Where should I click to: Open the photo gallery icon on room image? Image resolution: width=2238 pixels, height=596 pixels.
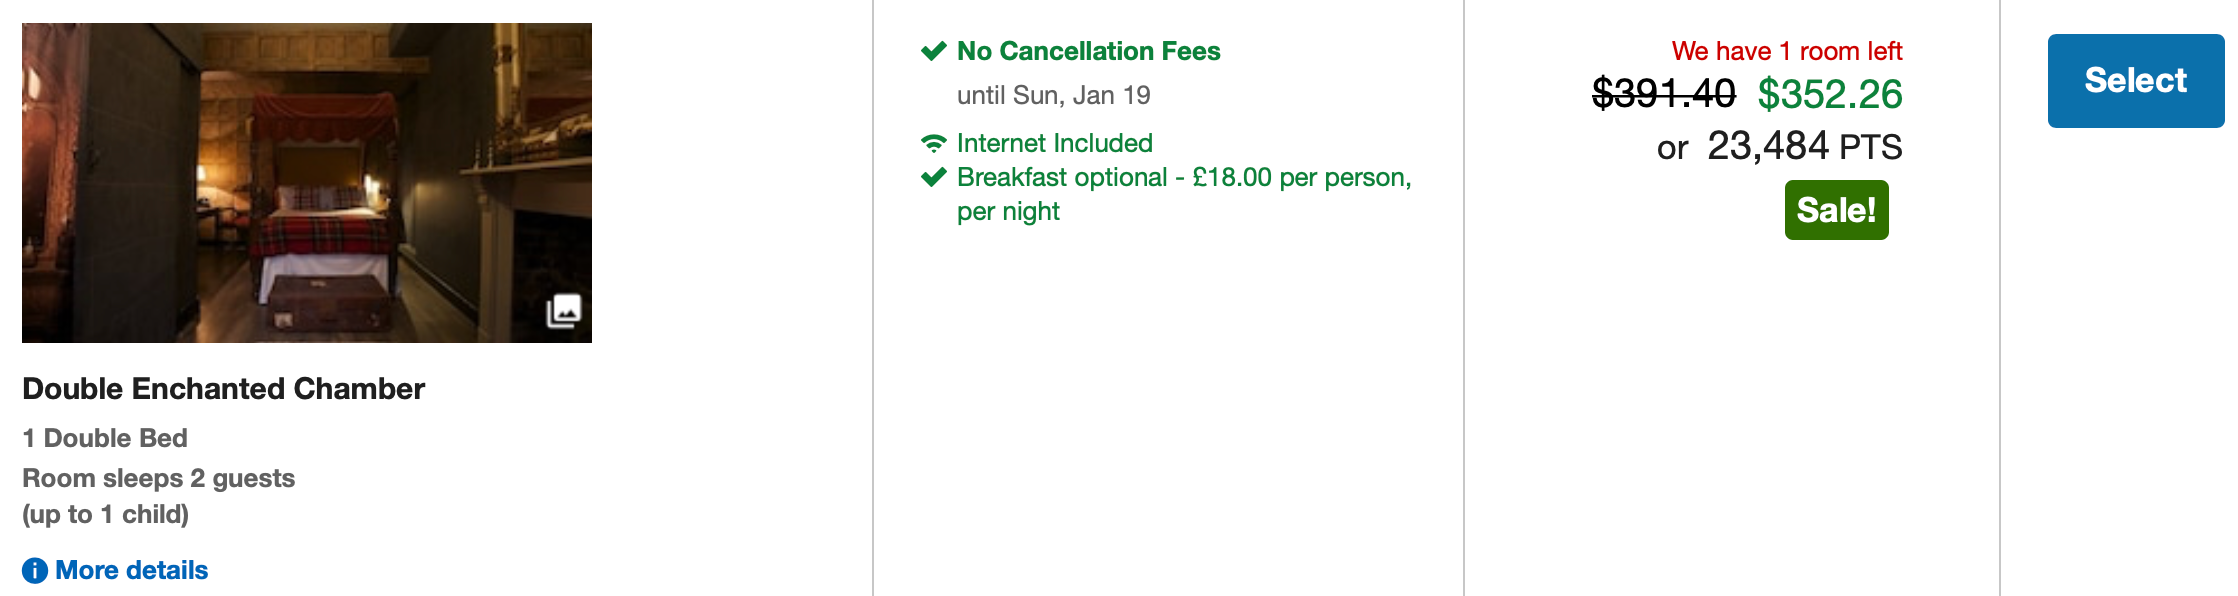[563, 311]
